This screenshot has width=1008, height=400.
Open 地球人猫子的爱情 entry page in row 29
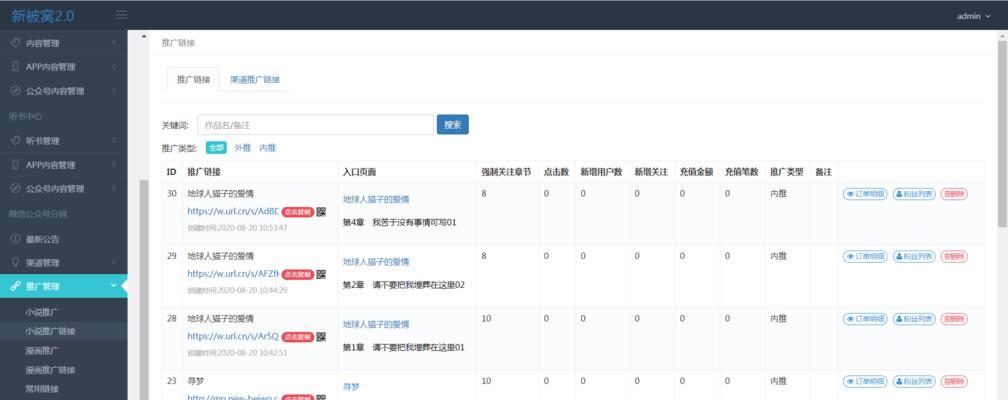[376, 262]
